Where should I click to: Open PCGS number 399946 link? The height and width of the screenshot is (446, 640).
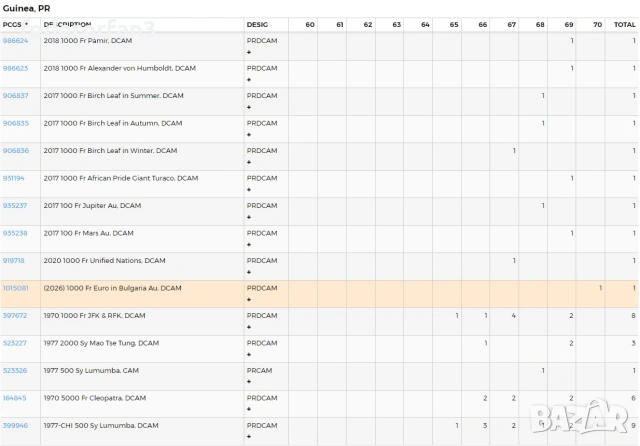(15, 426)
